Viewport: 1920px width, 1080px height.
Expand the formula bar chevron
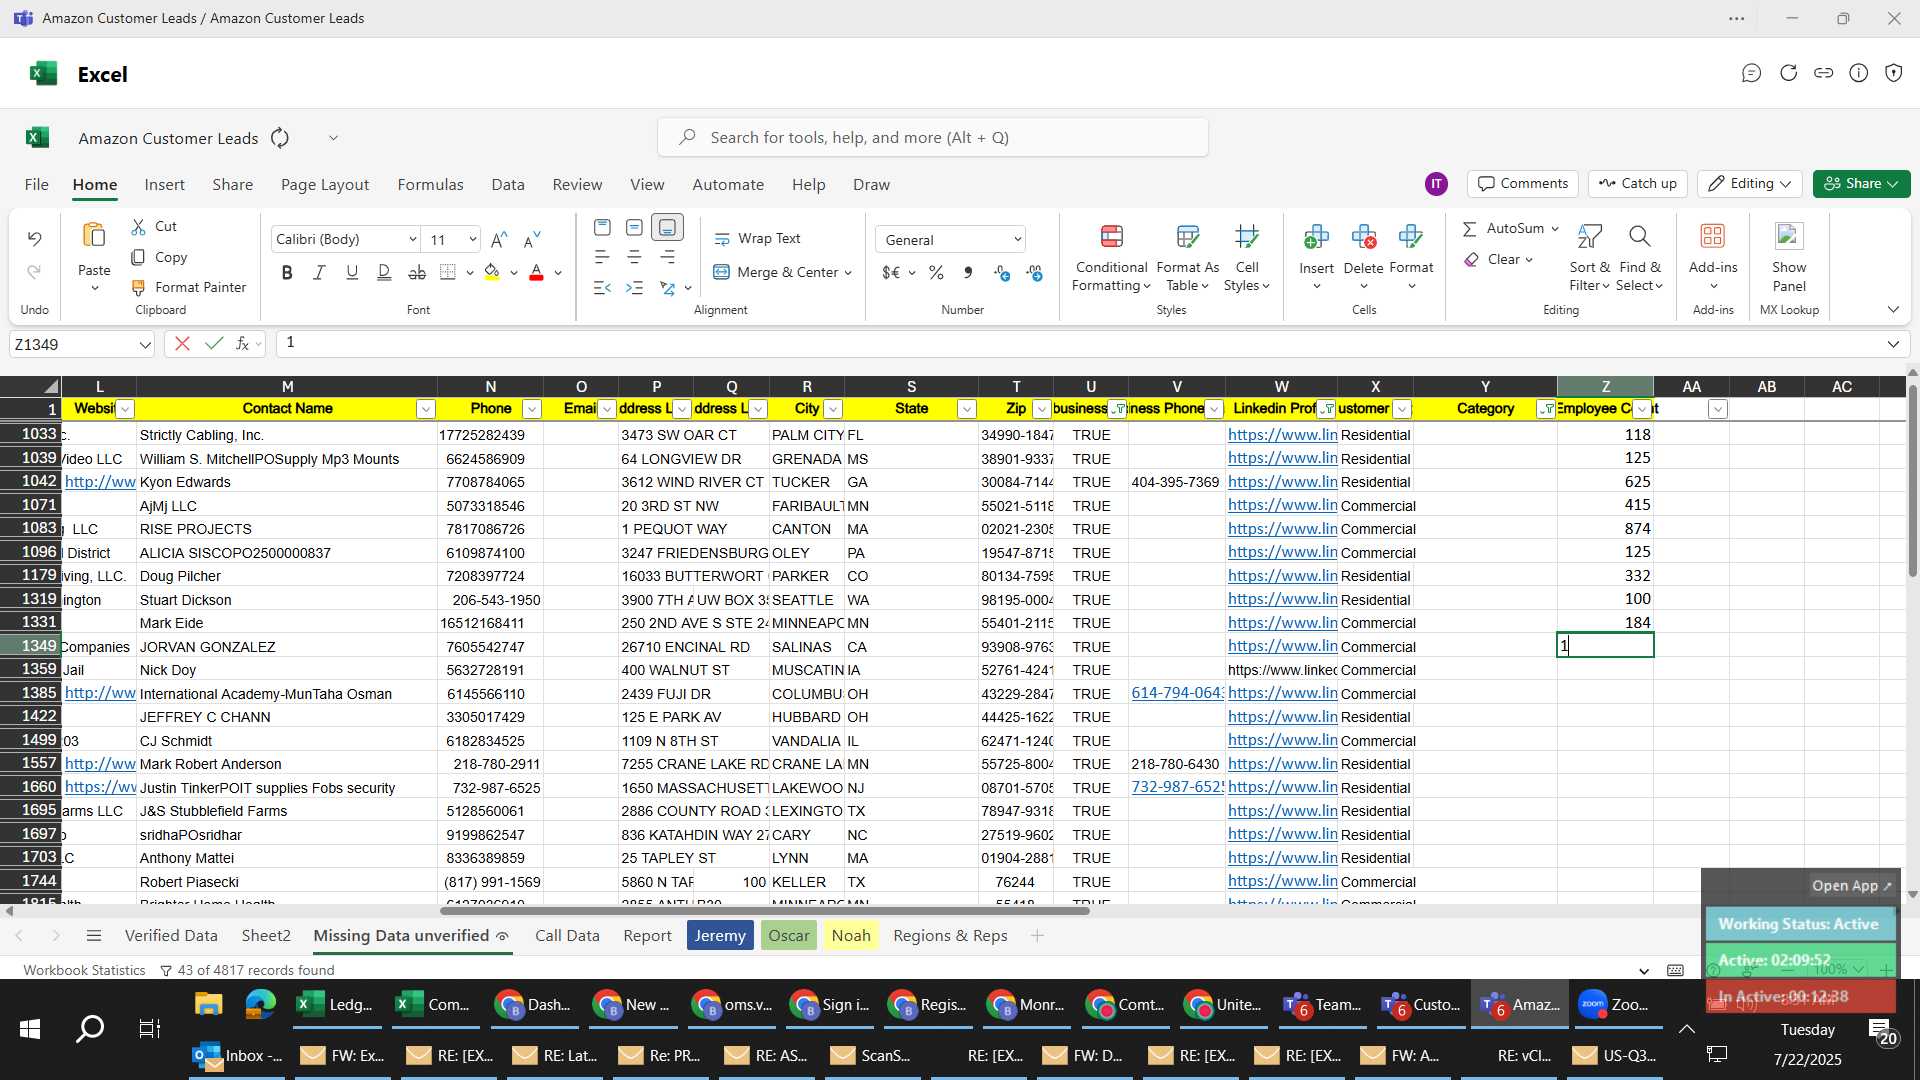pos(1893,344)
